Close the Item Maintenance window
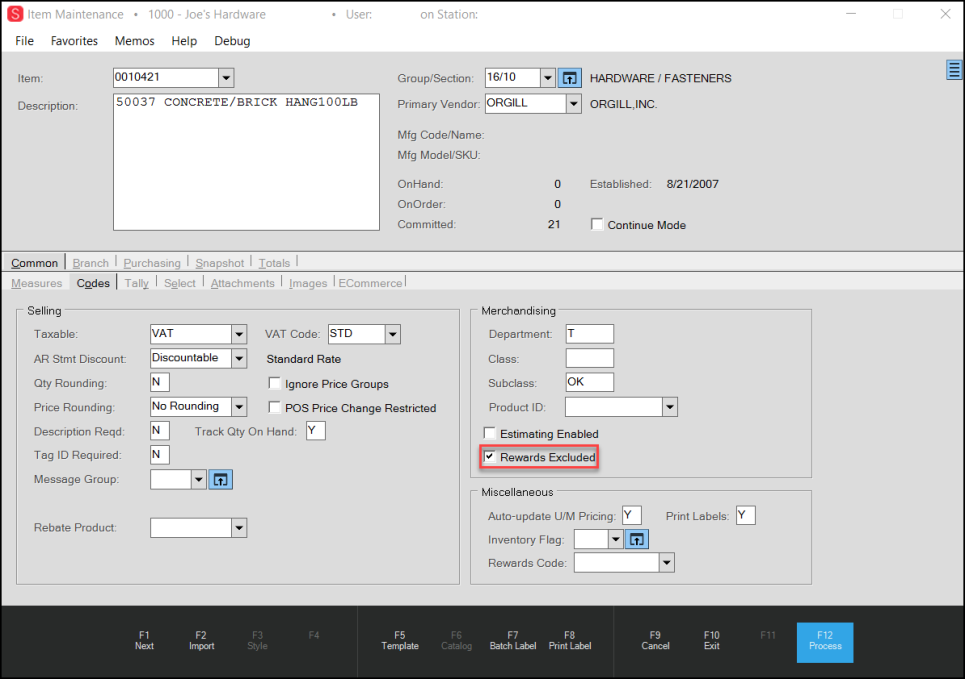The width and height of the screenshot is (965, 679). click(945, 14)
